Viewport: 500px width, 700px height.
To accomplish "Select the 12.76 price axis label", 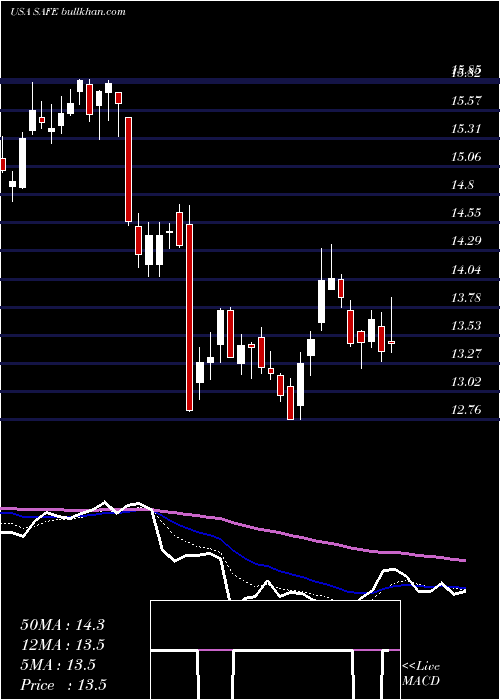I will coord(466,409).
